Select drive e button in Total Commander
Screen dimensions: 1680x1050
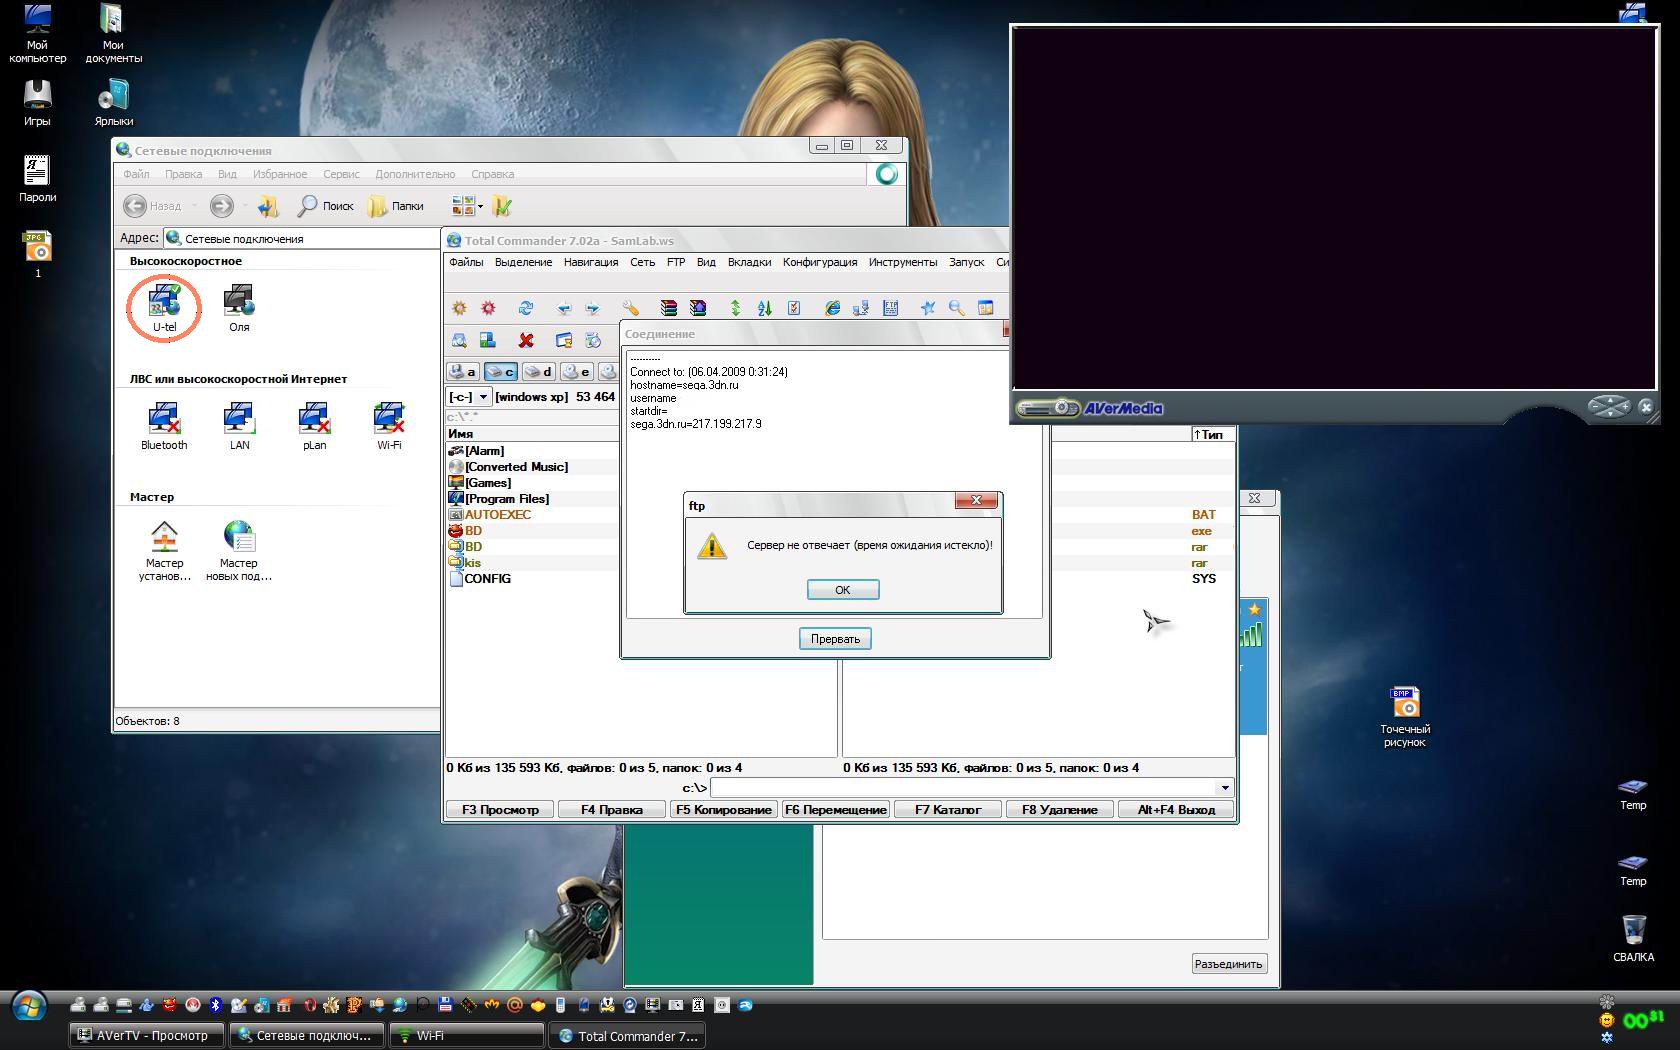point(576,371)
